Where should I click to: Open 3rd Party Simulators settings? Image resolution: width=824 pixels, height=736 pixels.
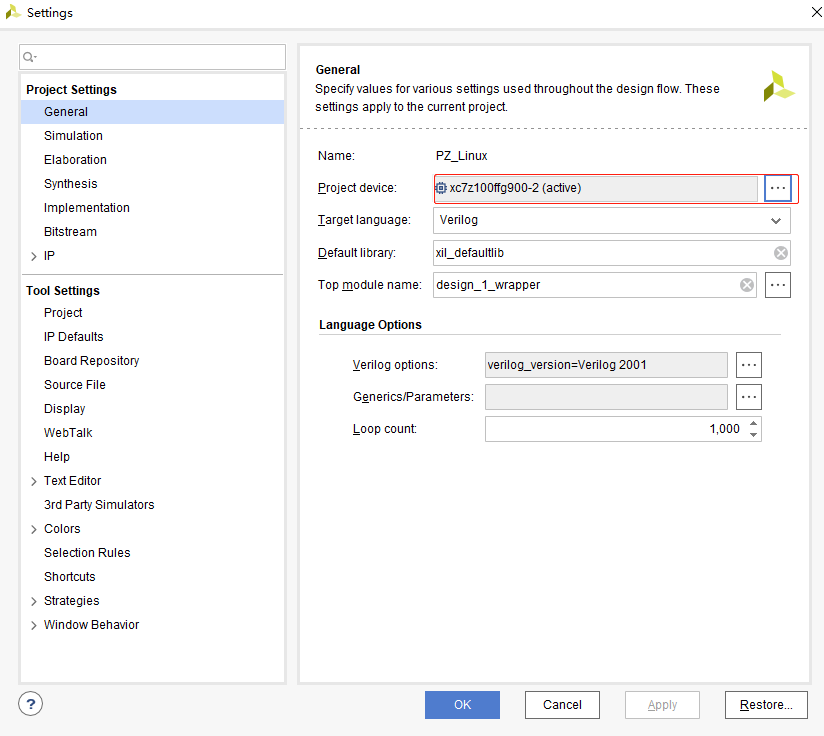pyautogui.click(x=99, y=505)
